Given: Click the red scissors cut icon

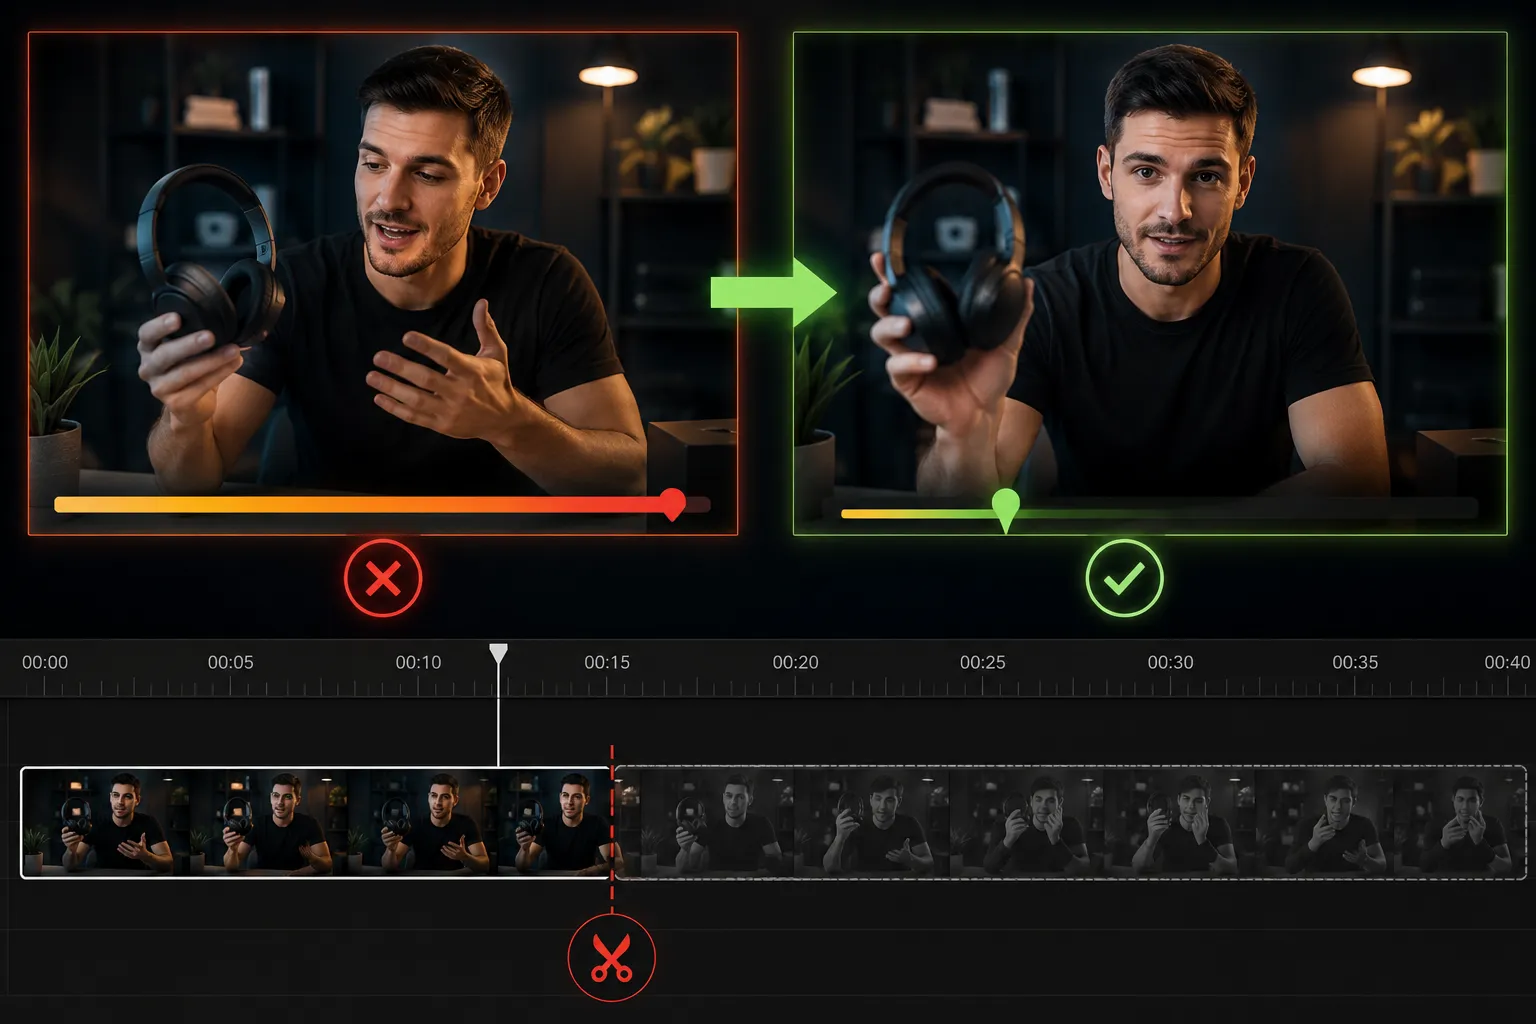Looking at the screenshot, I should coord(611,957).
